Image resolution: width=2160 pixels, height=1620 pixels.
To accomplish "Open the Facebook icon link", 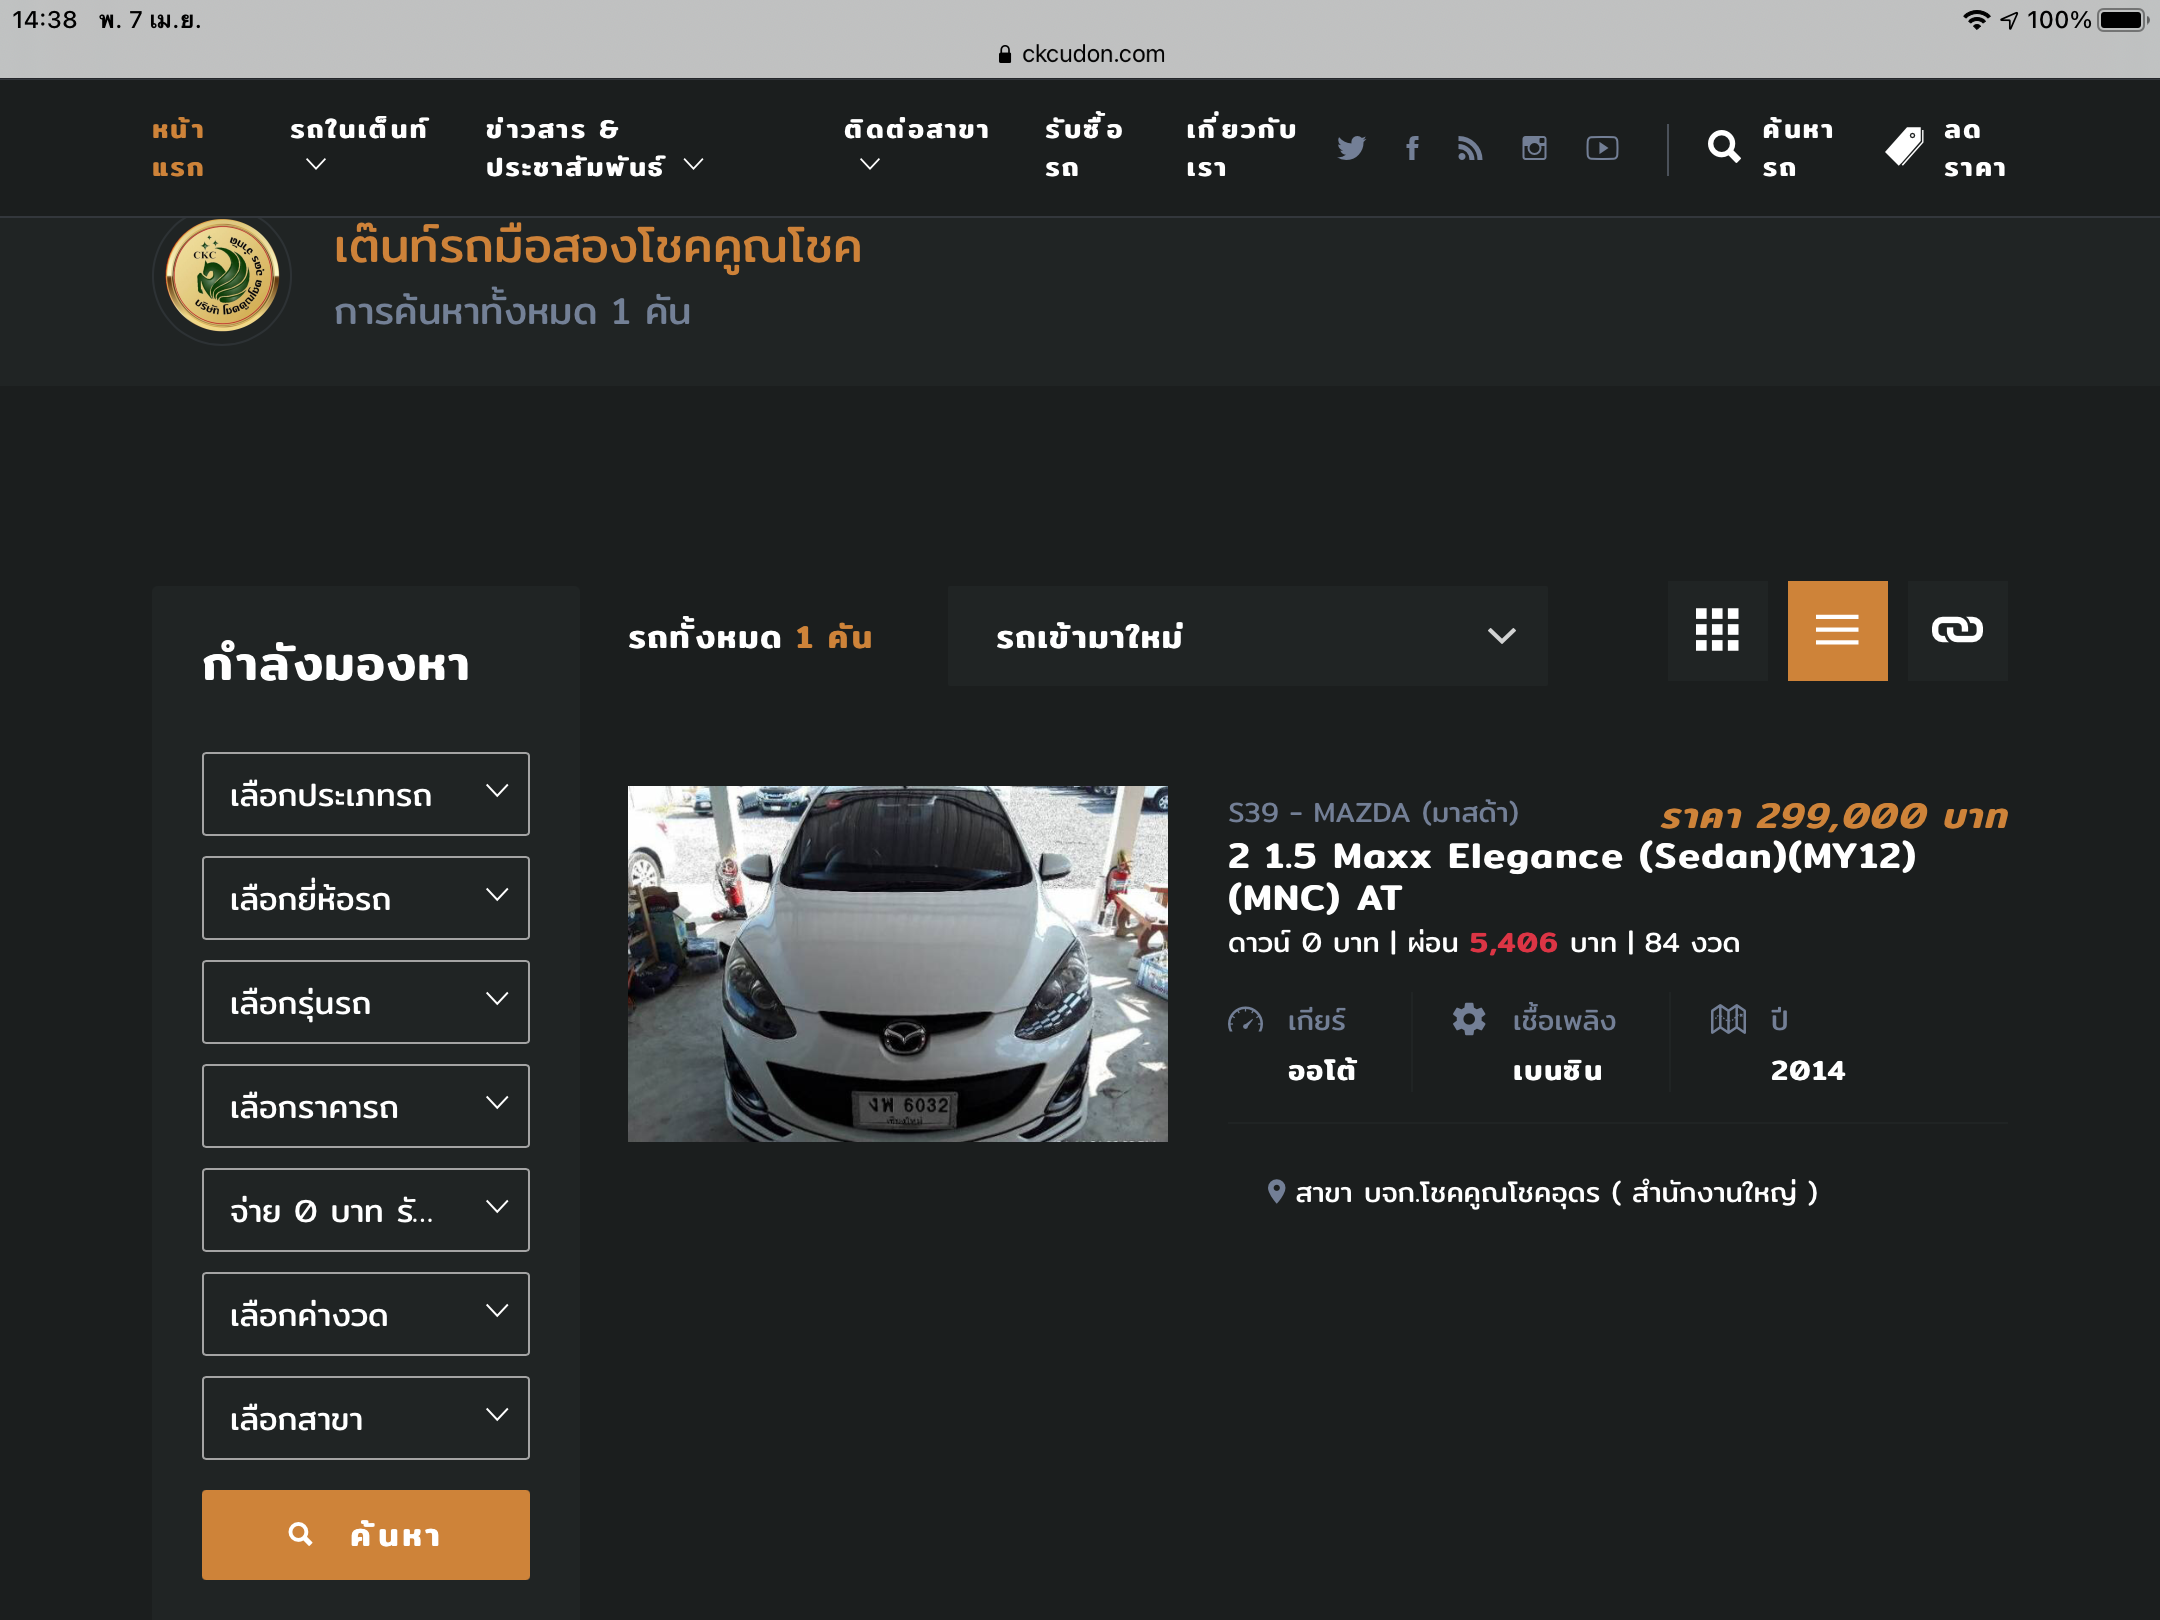I will point(1411,148).
